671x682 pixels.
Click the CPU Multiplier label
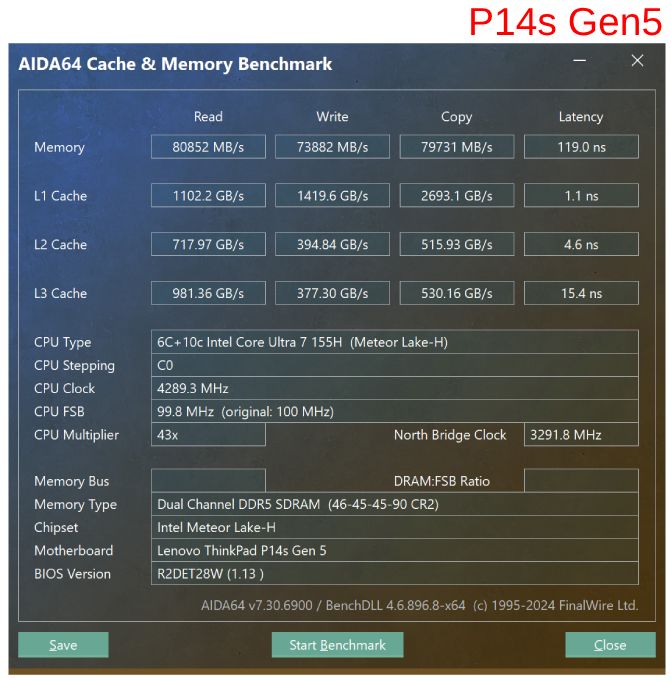76,435
